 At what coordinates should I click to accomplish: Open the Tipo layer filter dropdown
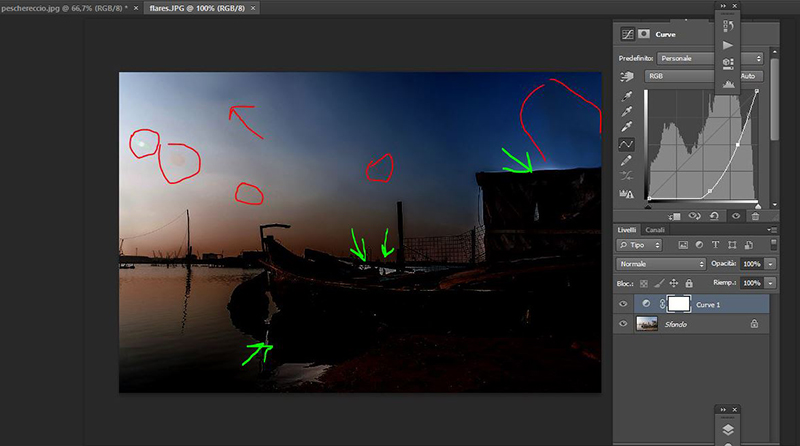[x=640, y=245]
